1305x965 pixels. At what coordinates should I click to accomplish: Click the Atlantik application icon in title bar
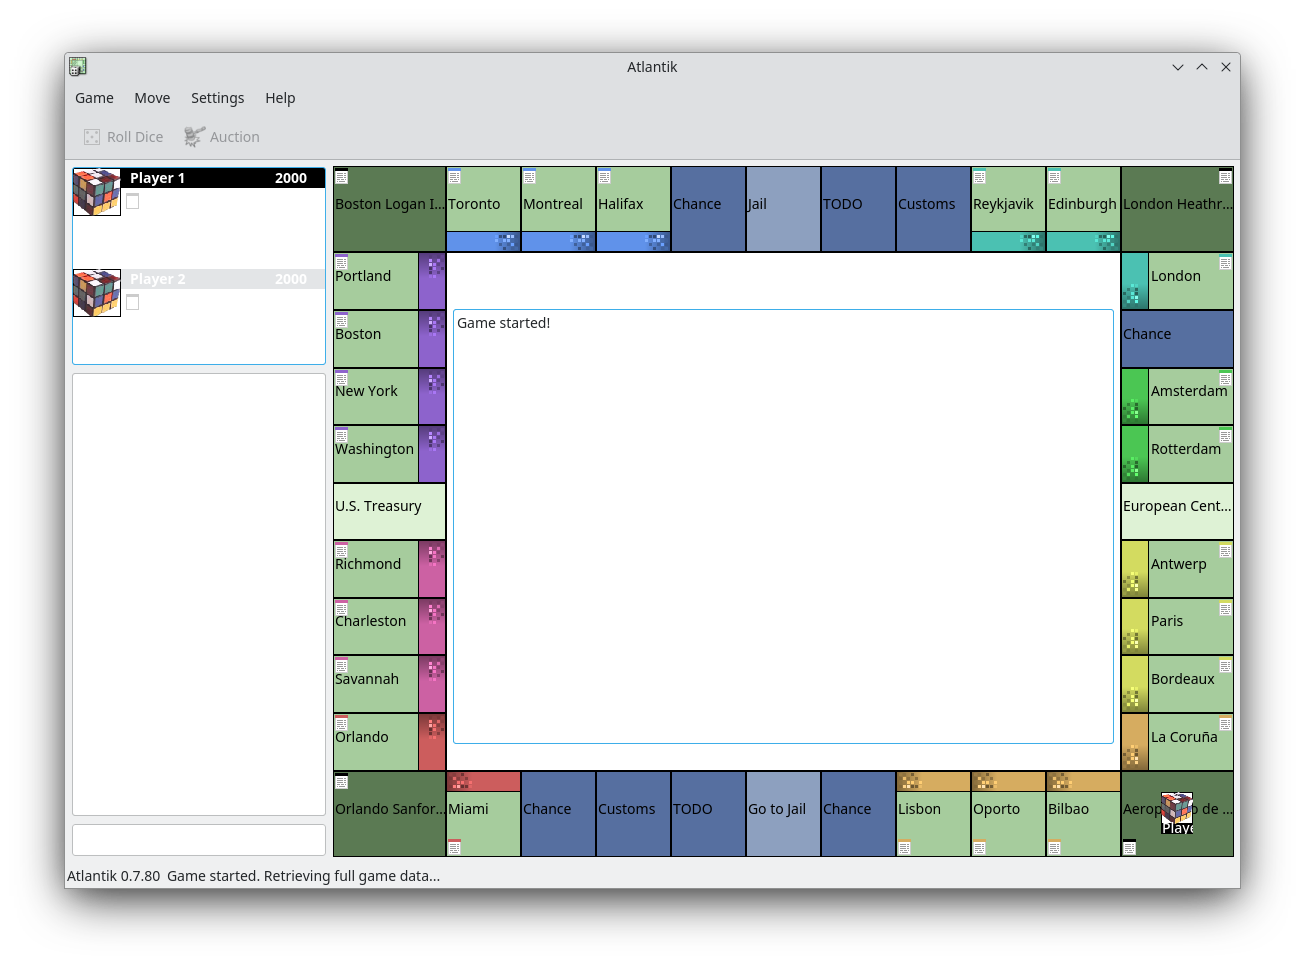coord(78,67)
